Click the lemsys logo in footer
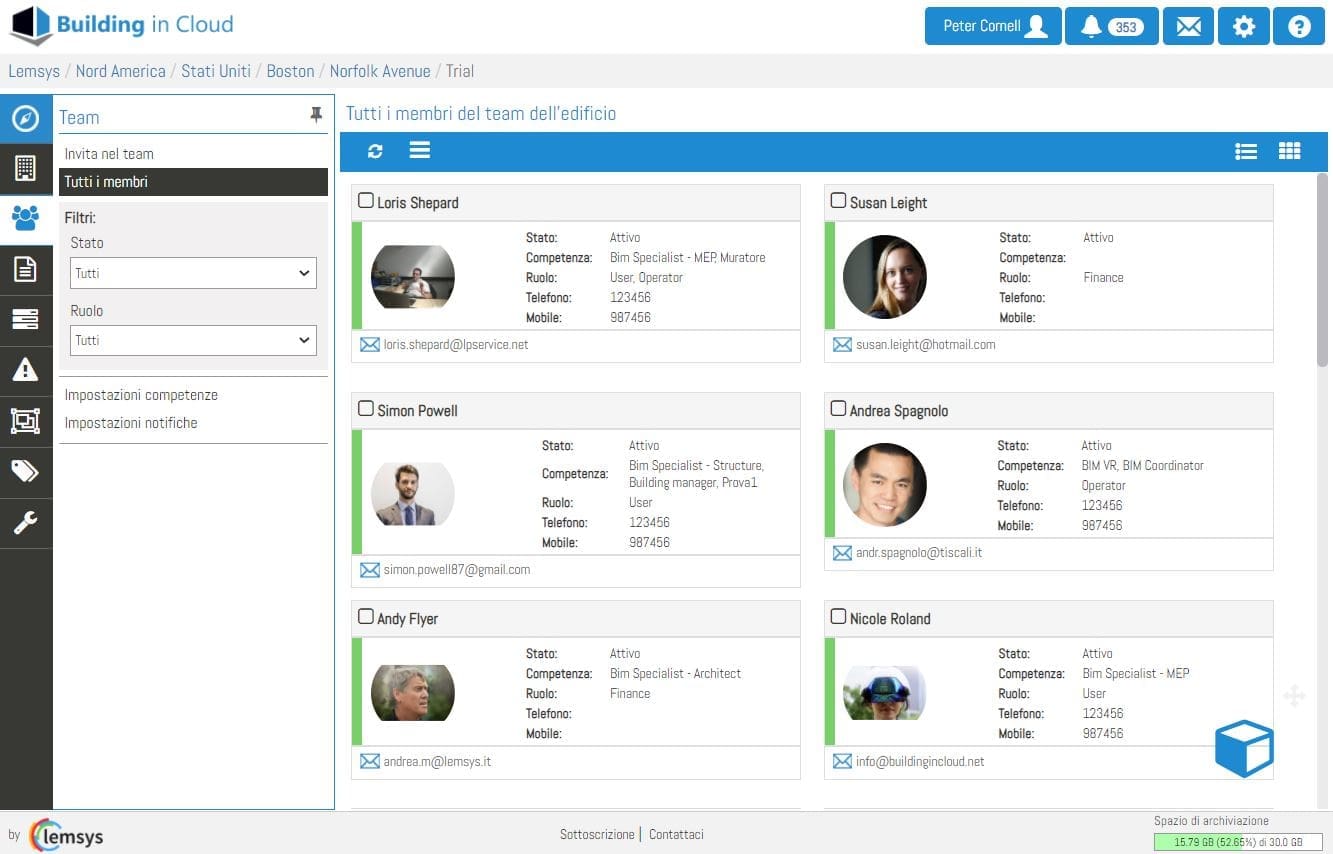 pos(66,835)
